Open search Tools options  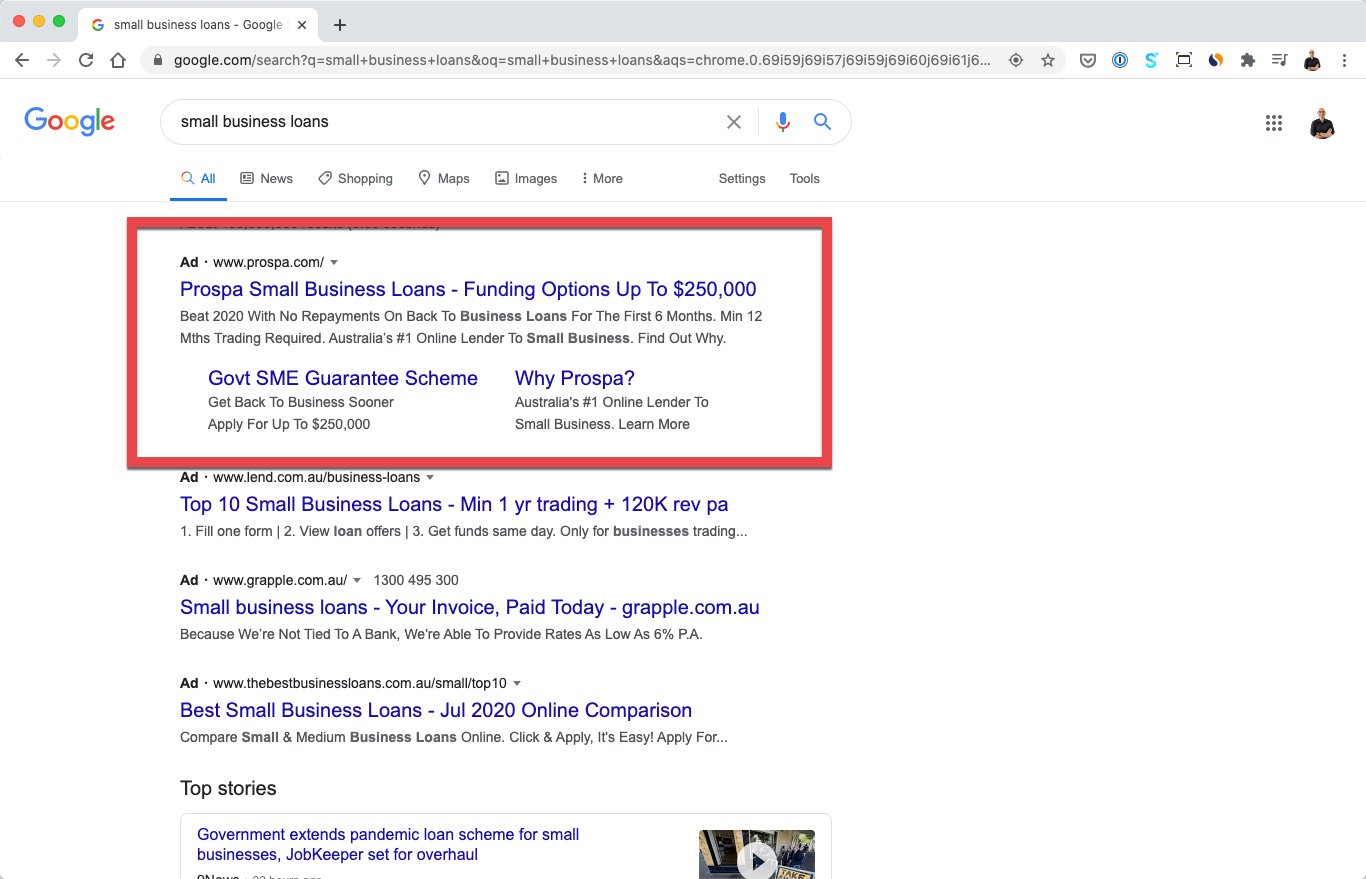[805, 178]
